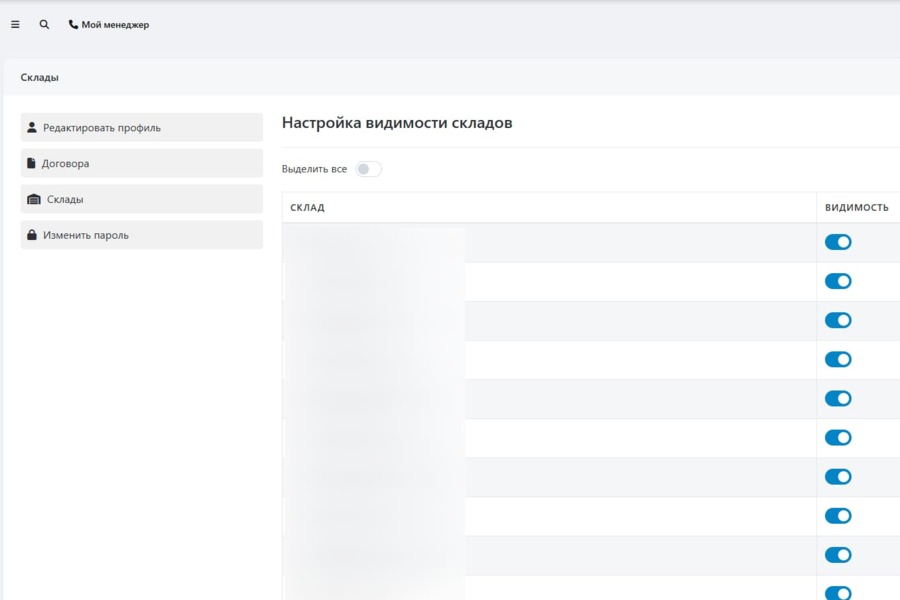This screenshot has height=600, width=900.
Task: Toggle visibility in the third warehouse row
Action: [838, 320]
